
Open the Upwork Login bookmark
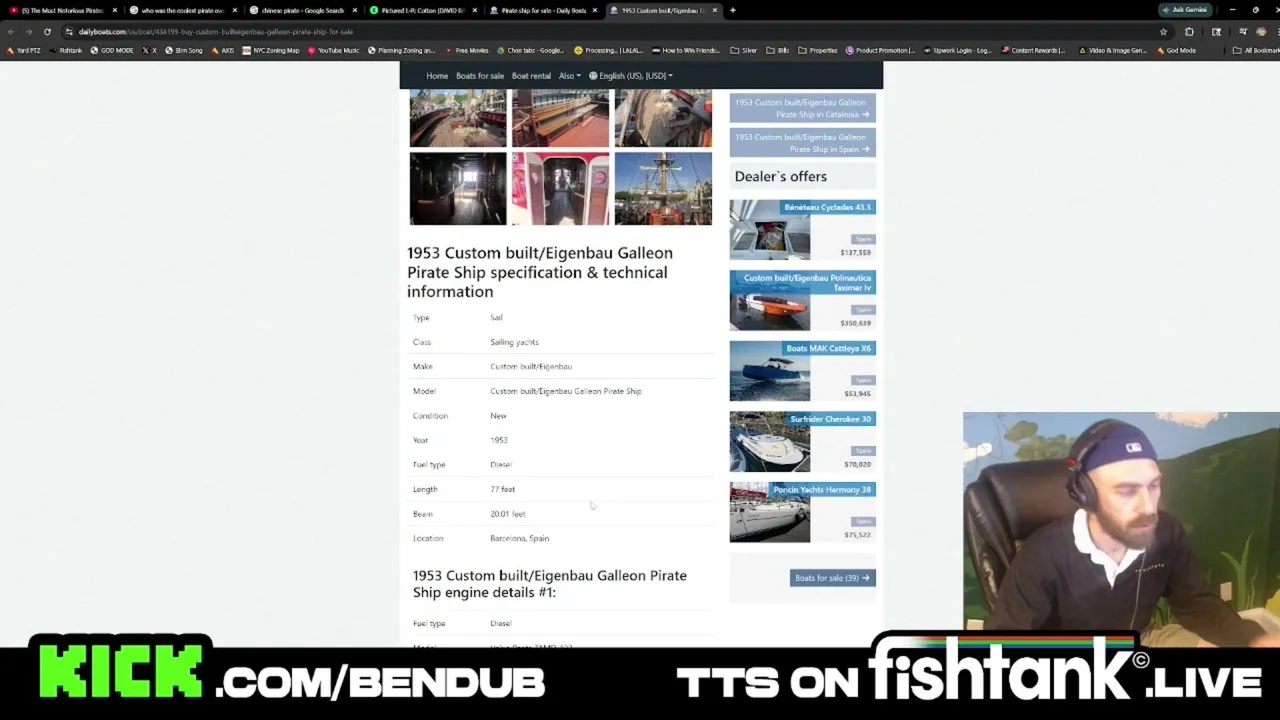957,50
